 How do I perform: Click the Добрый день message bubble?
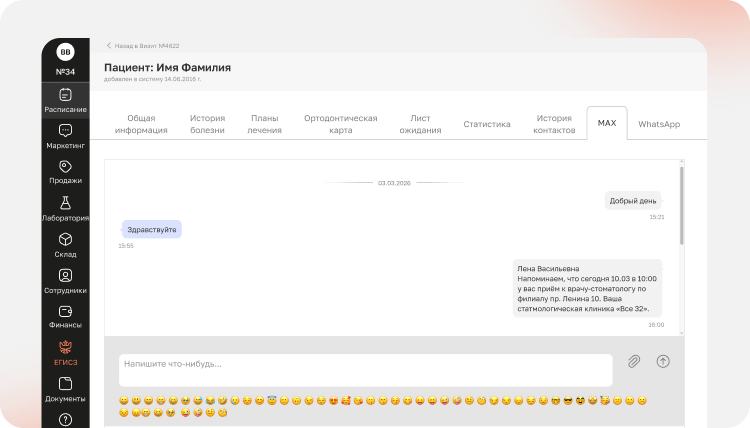(633, 201)
